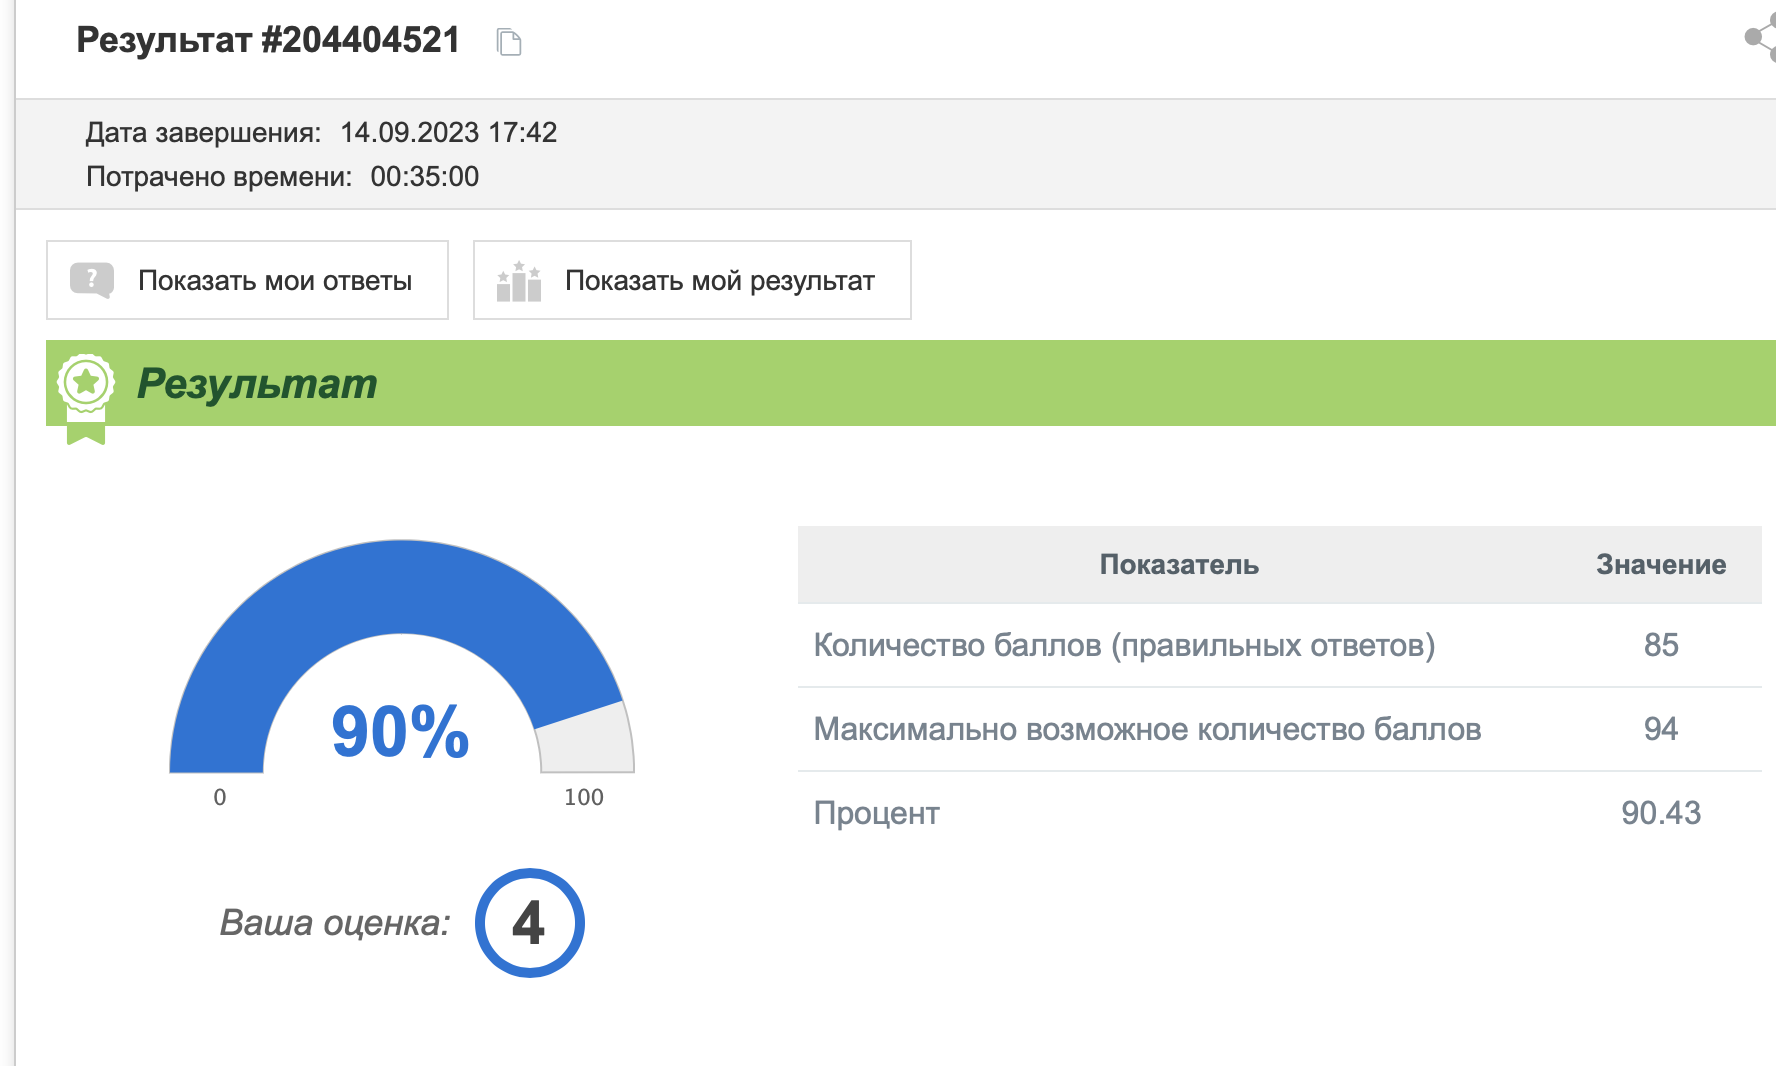Viewport: 1776px width, 1066px height.
Task: Click the share icon at top right
Action: [1760, 38]
